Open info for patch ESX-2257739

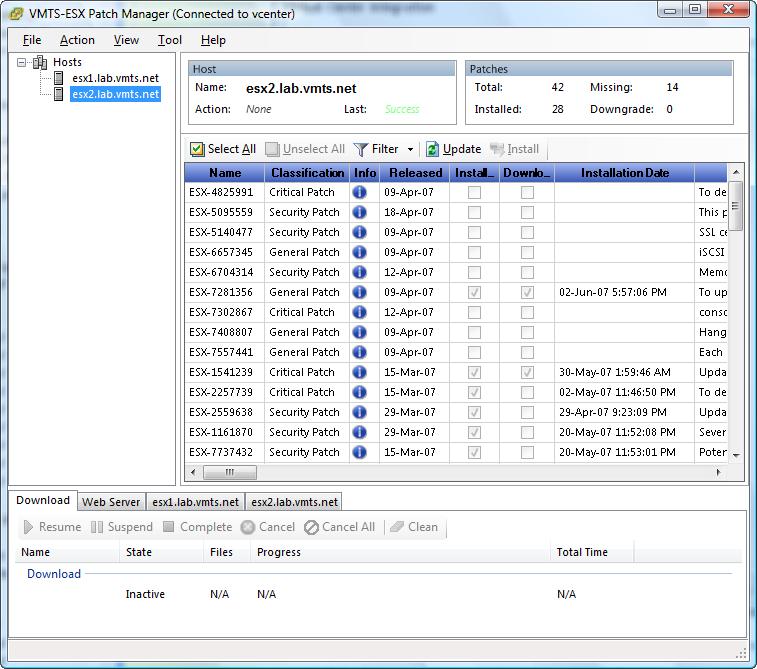point(359,392)
